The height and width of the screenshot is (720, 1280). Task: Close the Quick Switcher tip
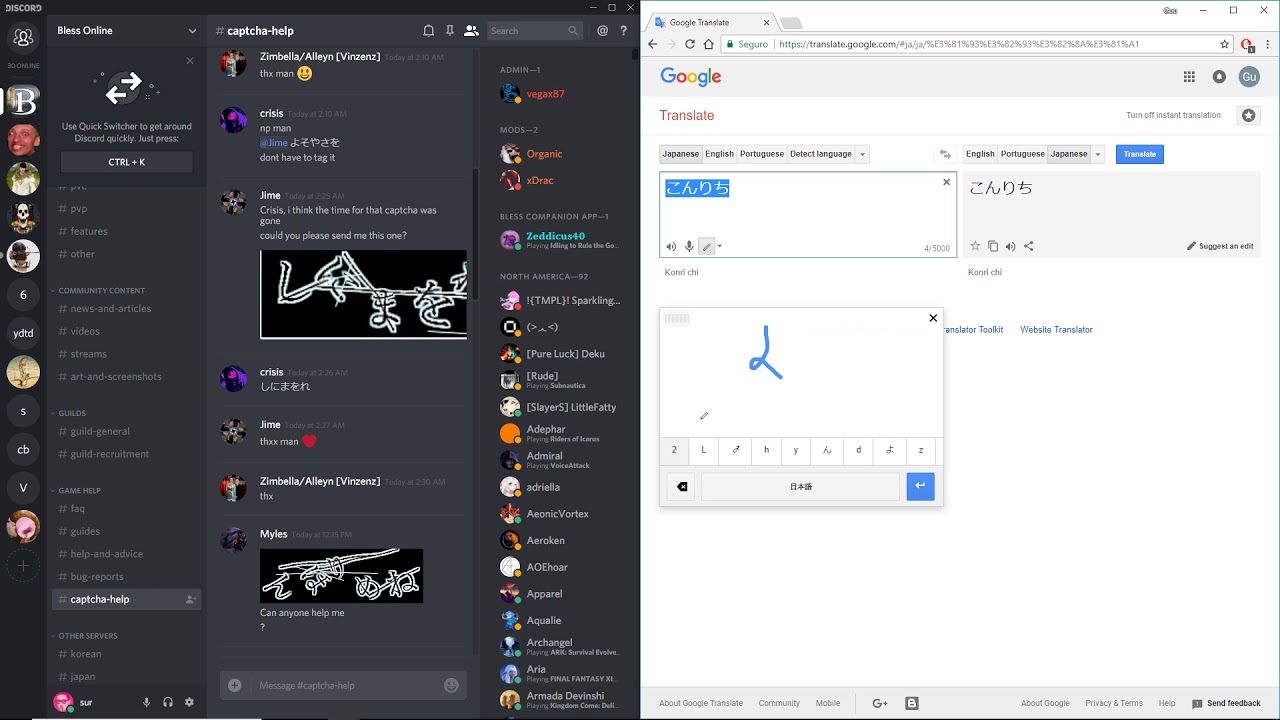tap(190, 61)
